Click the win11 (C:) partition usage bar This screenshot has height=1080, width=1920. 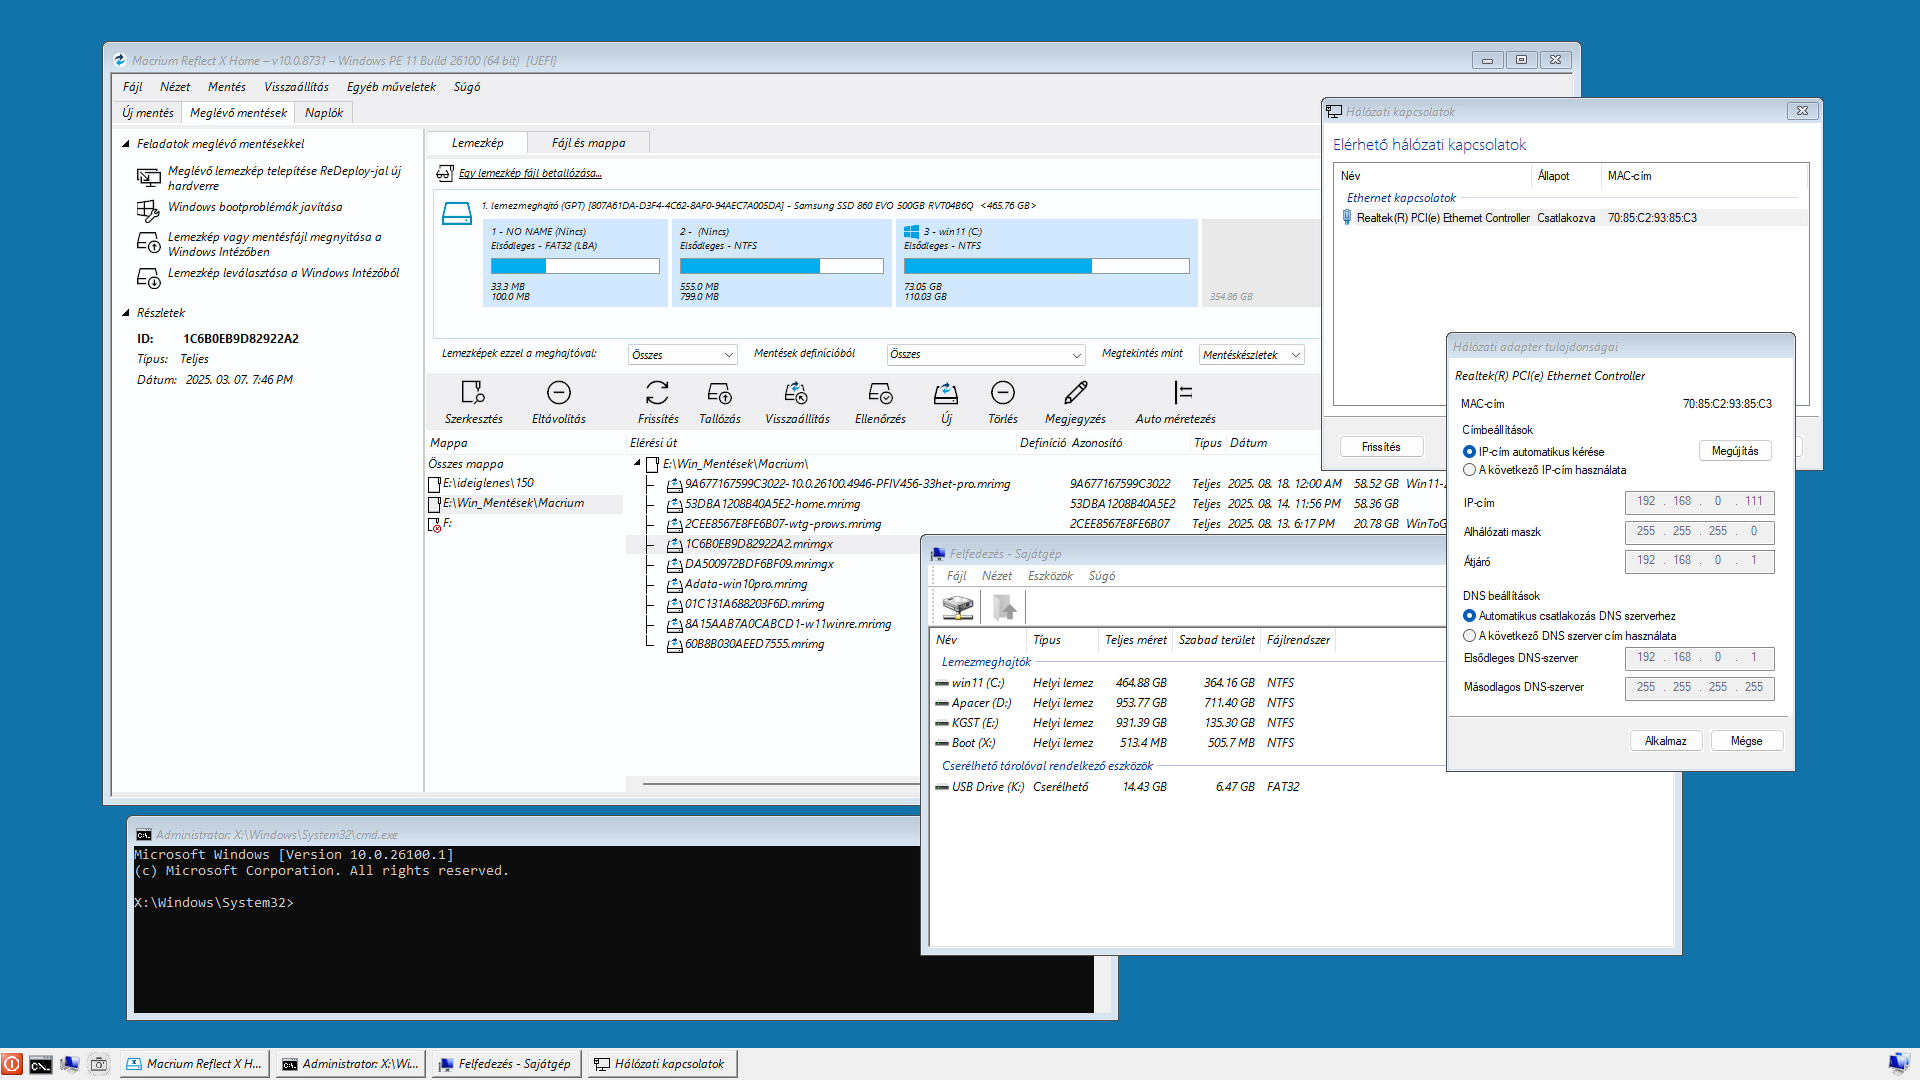pos(1046,266)
